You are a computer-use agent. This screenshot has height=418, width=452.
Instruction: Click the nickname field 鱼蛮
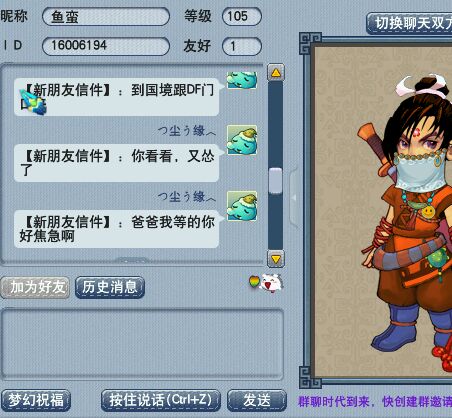click(x=106, y=17)
